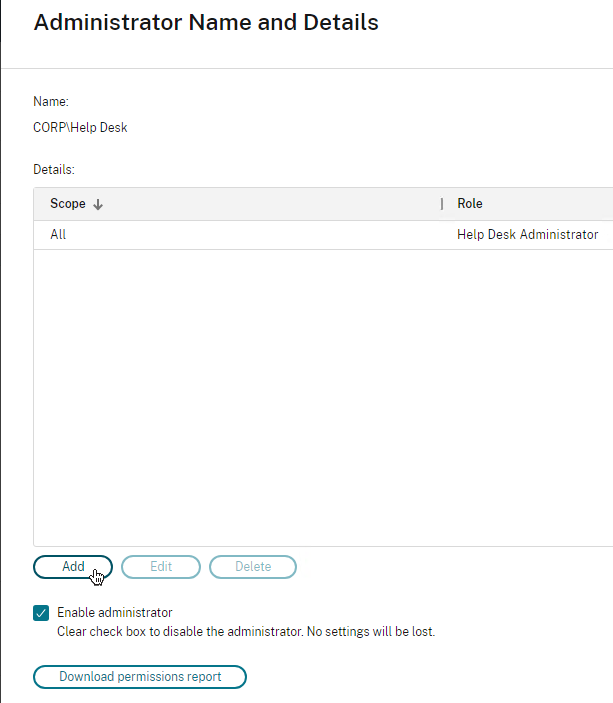Click the Edit button
This screenshot has width=613, height=703.
pyautogui.click(x=161, y=567)
